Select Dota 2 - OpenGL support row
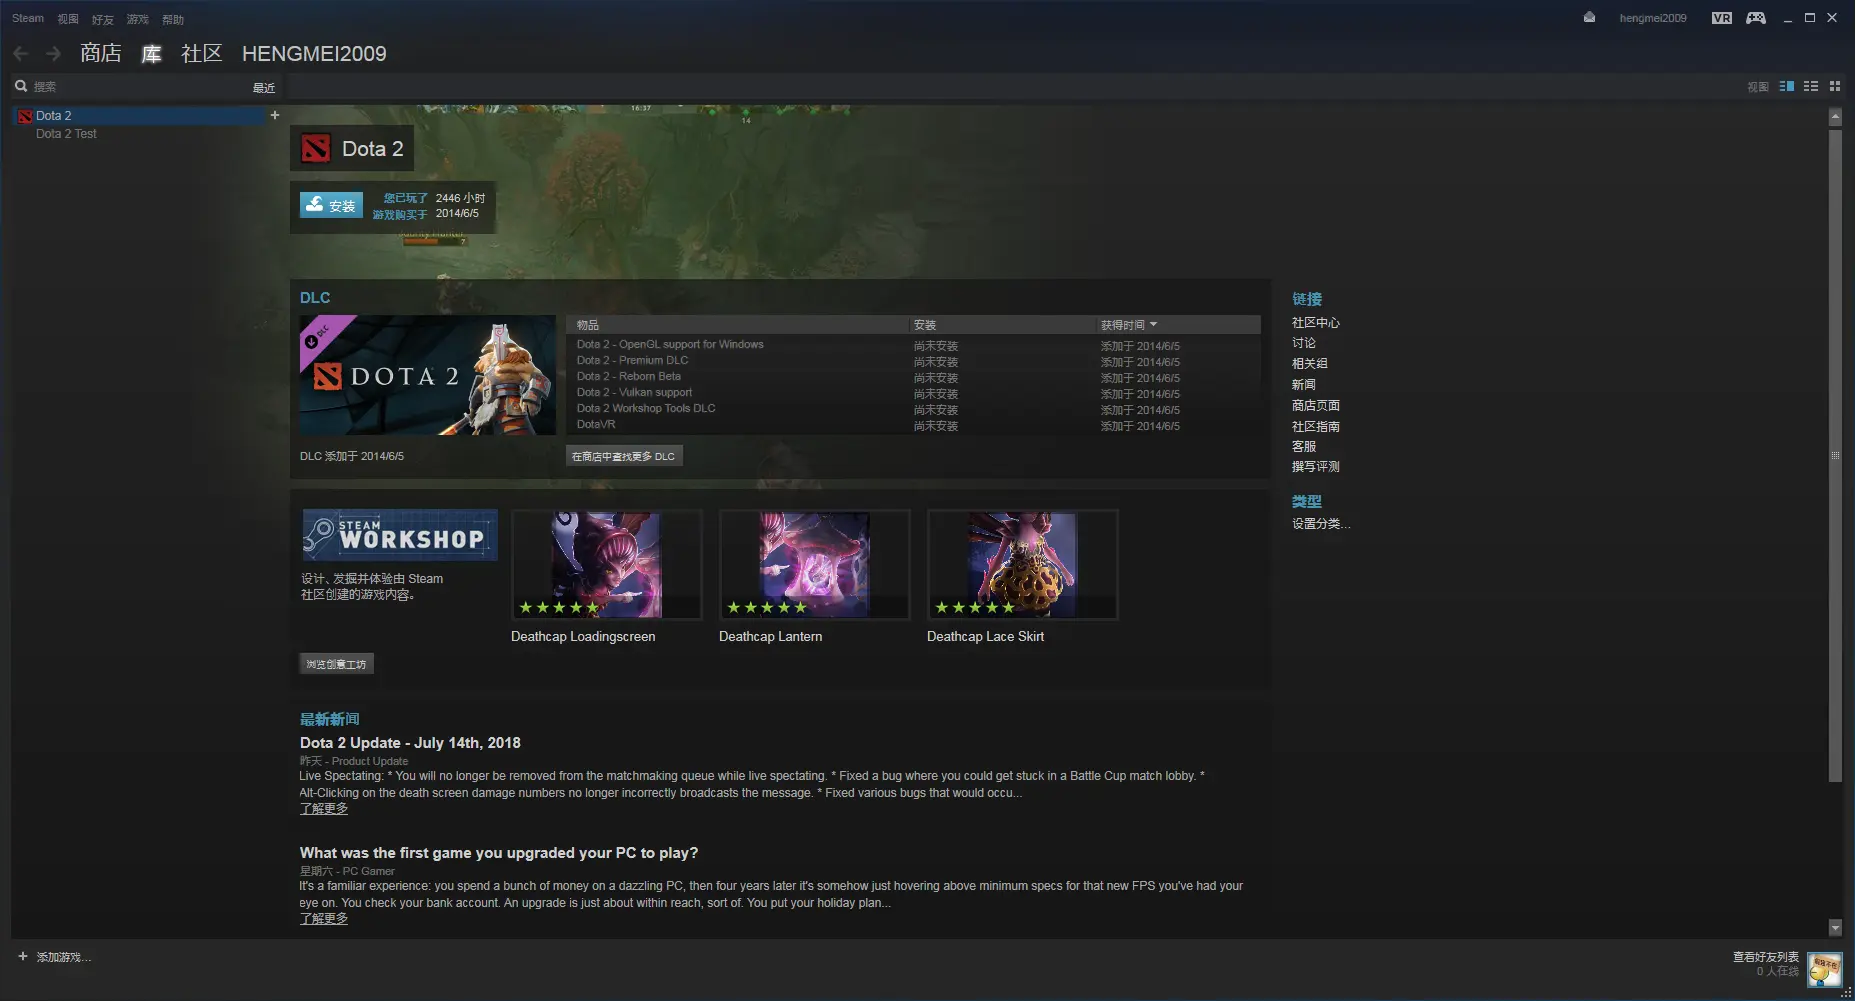Image resolution: width=1855 pixels, height=1001 pixels. tap(913, 345)
